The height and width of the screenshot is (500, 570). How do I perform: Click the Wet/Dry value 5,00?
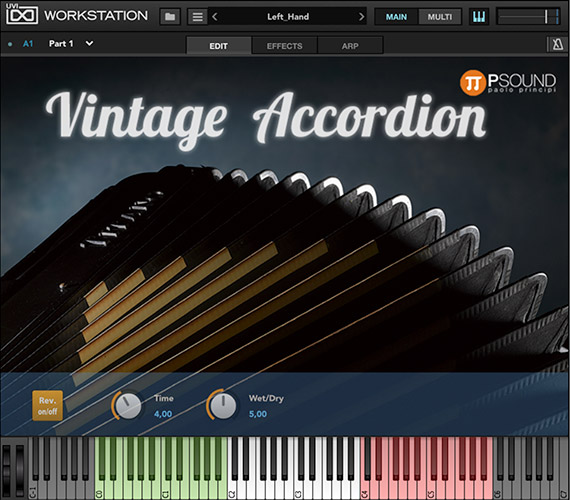258,414
